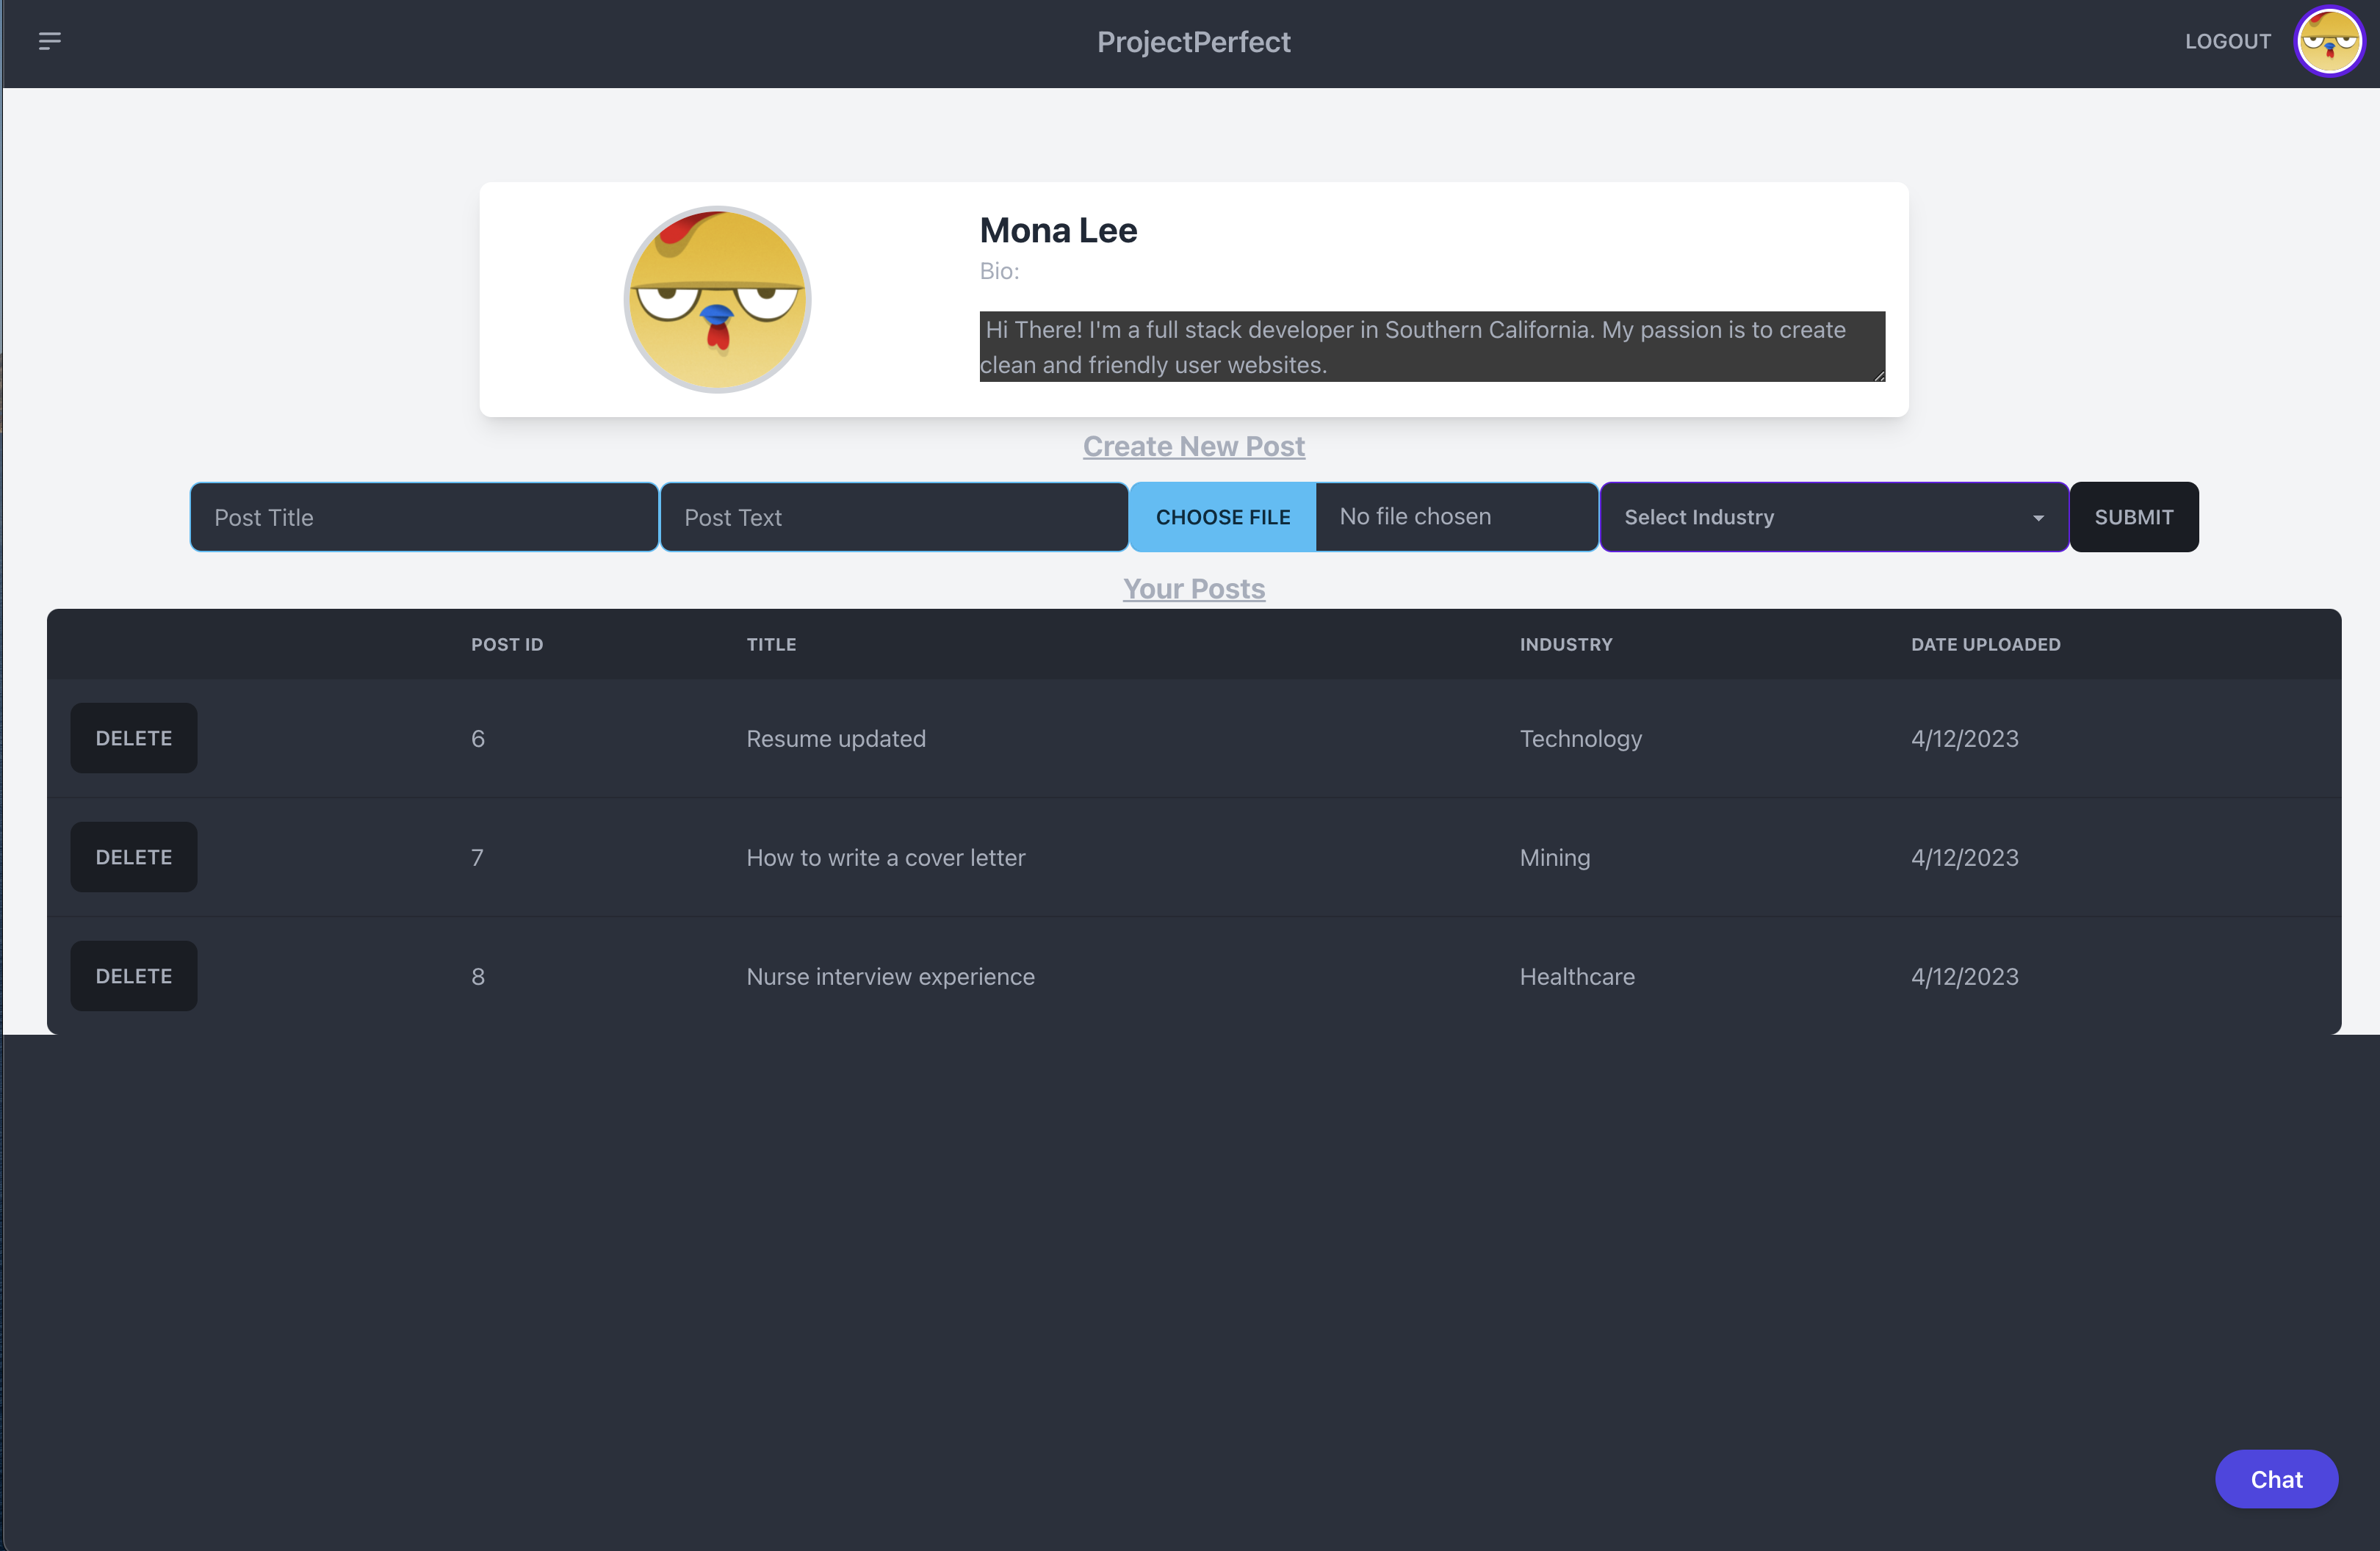The height and width of the screenshot is (1551, 2380).
Task: Expand the Select Industry dropdown
Action: click(x=1834, y=517)
